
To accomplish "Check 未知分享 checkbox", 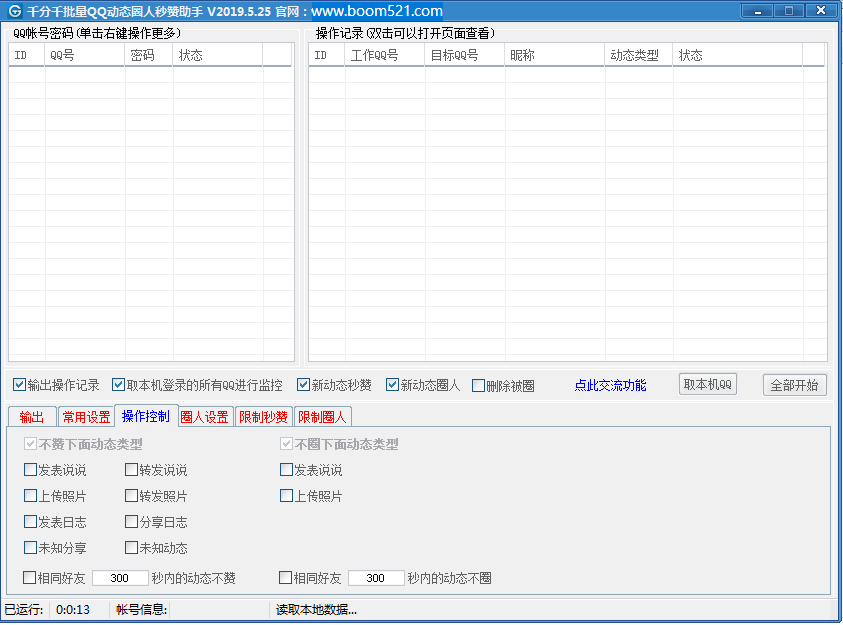I will [x=30, y=548].
